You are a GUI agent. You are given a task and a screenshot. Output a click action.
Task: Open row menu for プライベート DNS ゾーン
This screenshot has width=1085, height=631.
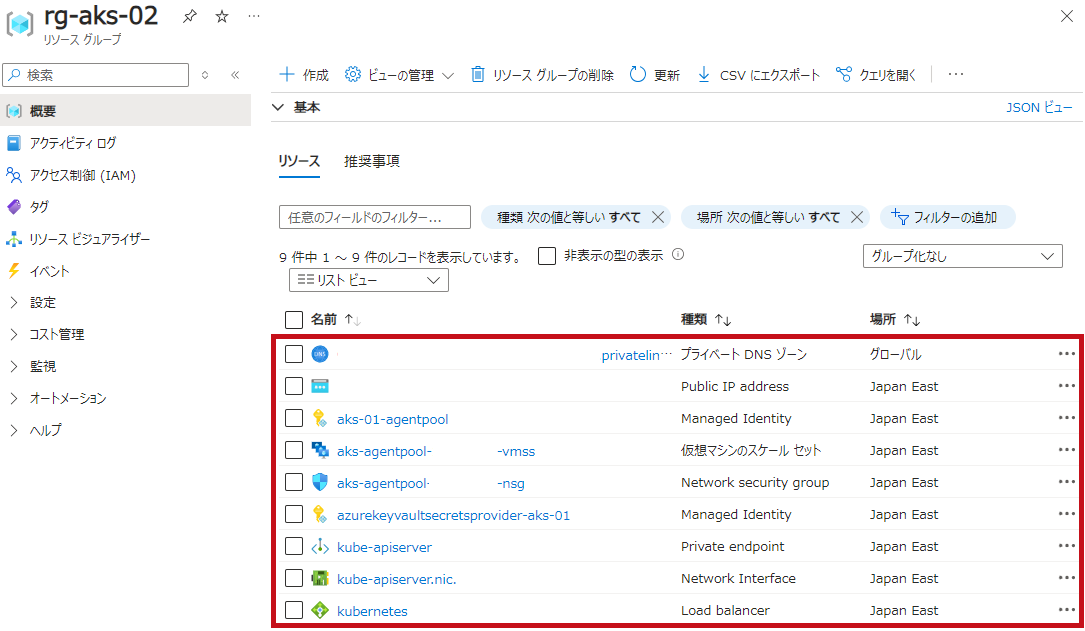(x=1066, y=354)
